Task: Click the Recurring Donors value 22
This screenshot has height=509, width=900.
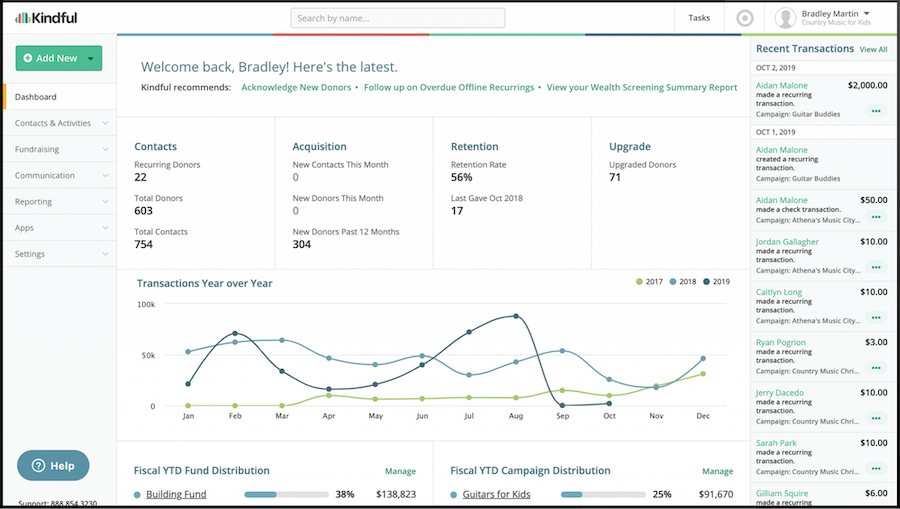Action: pos(141,177)
